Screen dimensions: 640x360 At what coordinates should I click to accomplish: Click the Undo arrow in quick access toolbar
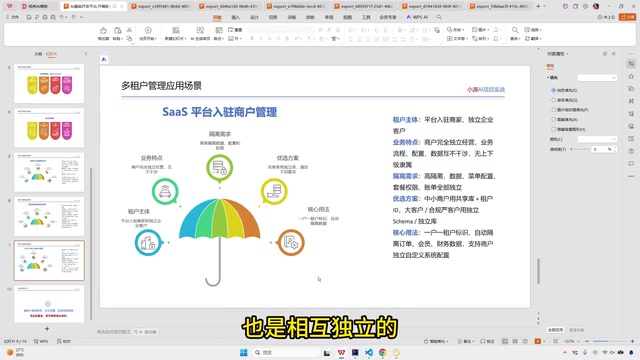click(x=62, y=17)
